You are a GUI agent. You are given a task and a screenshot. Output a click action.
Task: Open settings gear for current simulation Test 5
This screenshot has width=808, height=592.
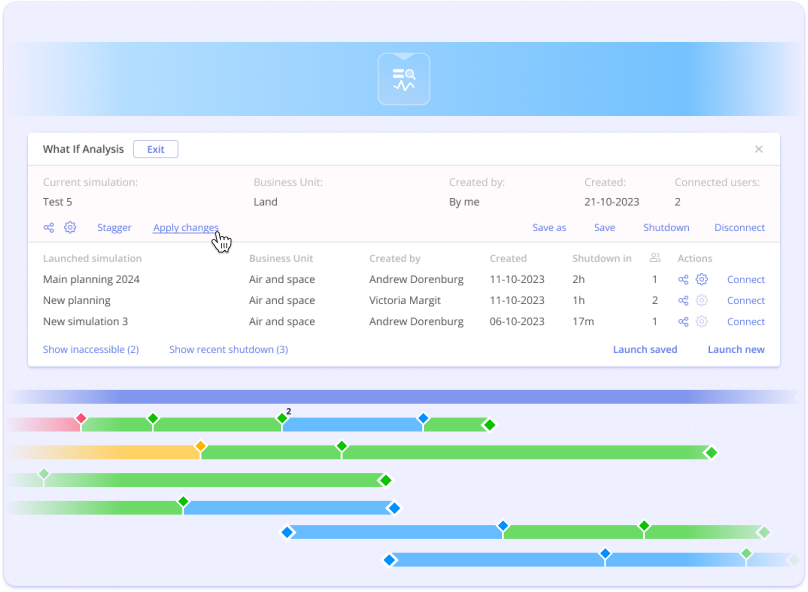tap(70, 227)
